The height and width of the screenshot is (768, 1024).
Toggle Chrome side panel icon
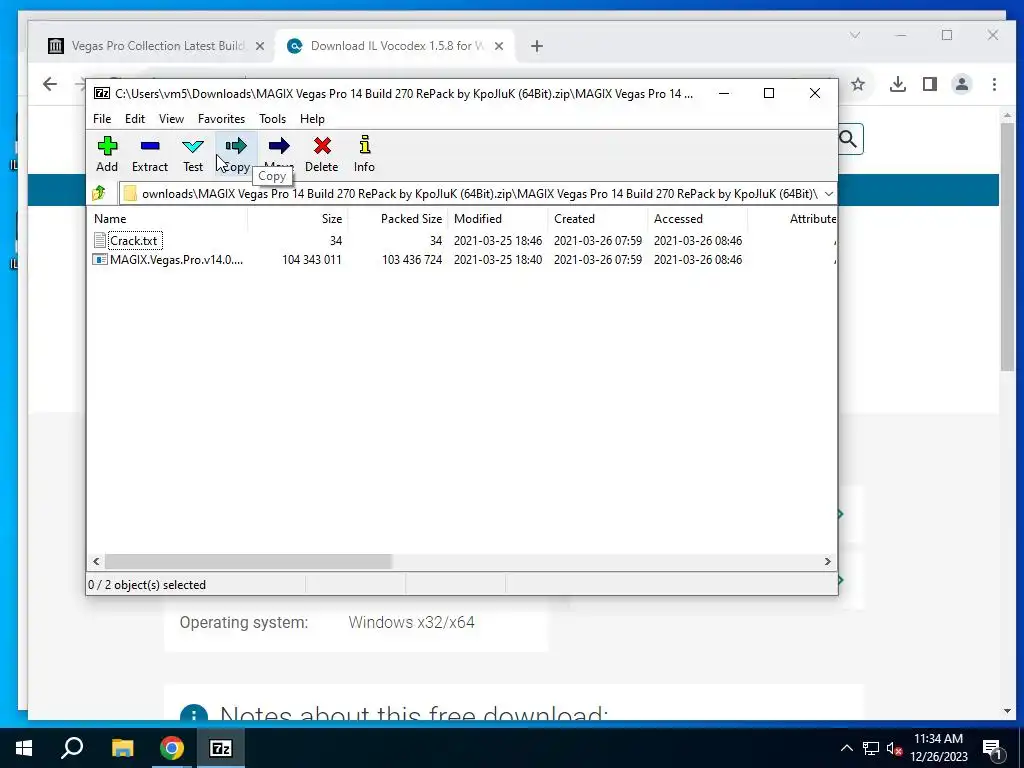coord(930,84)
